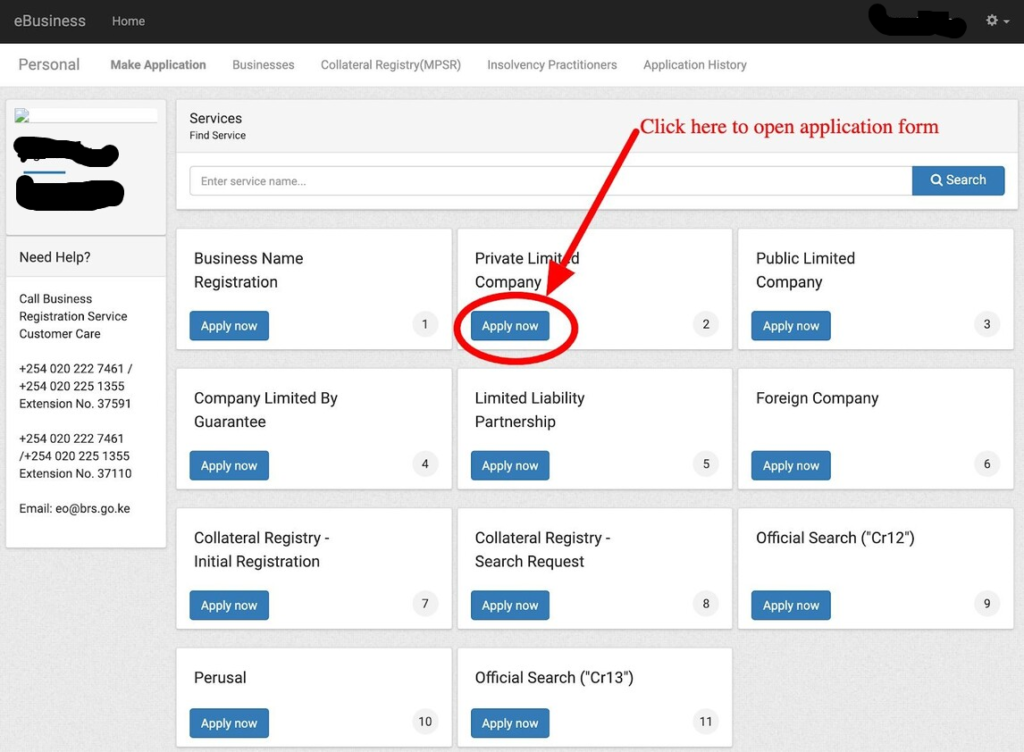Focus the Enter service name search field
The height and width of the screenshot is (752, 1024).
coord(550,181)
